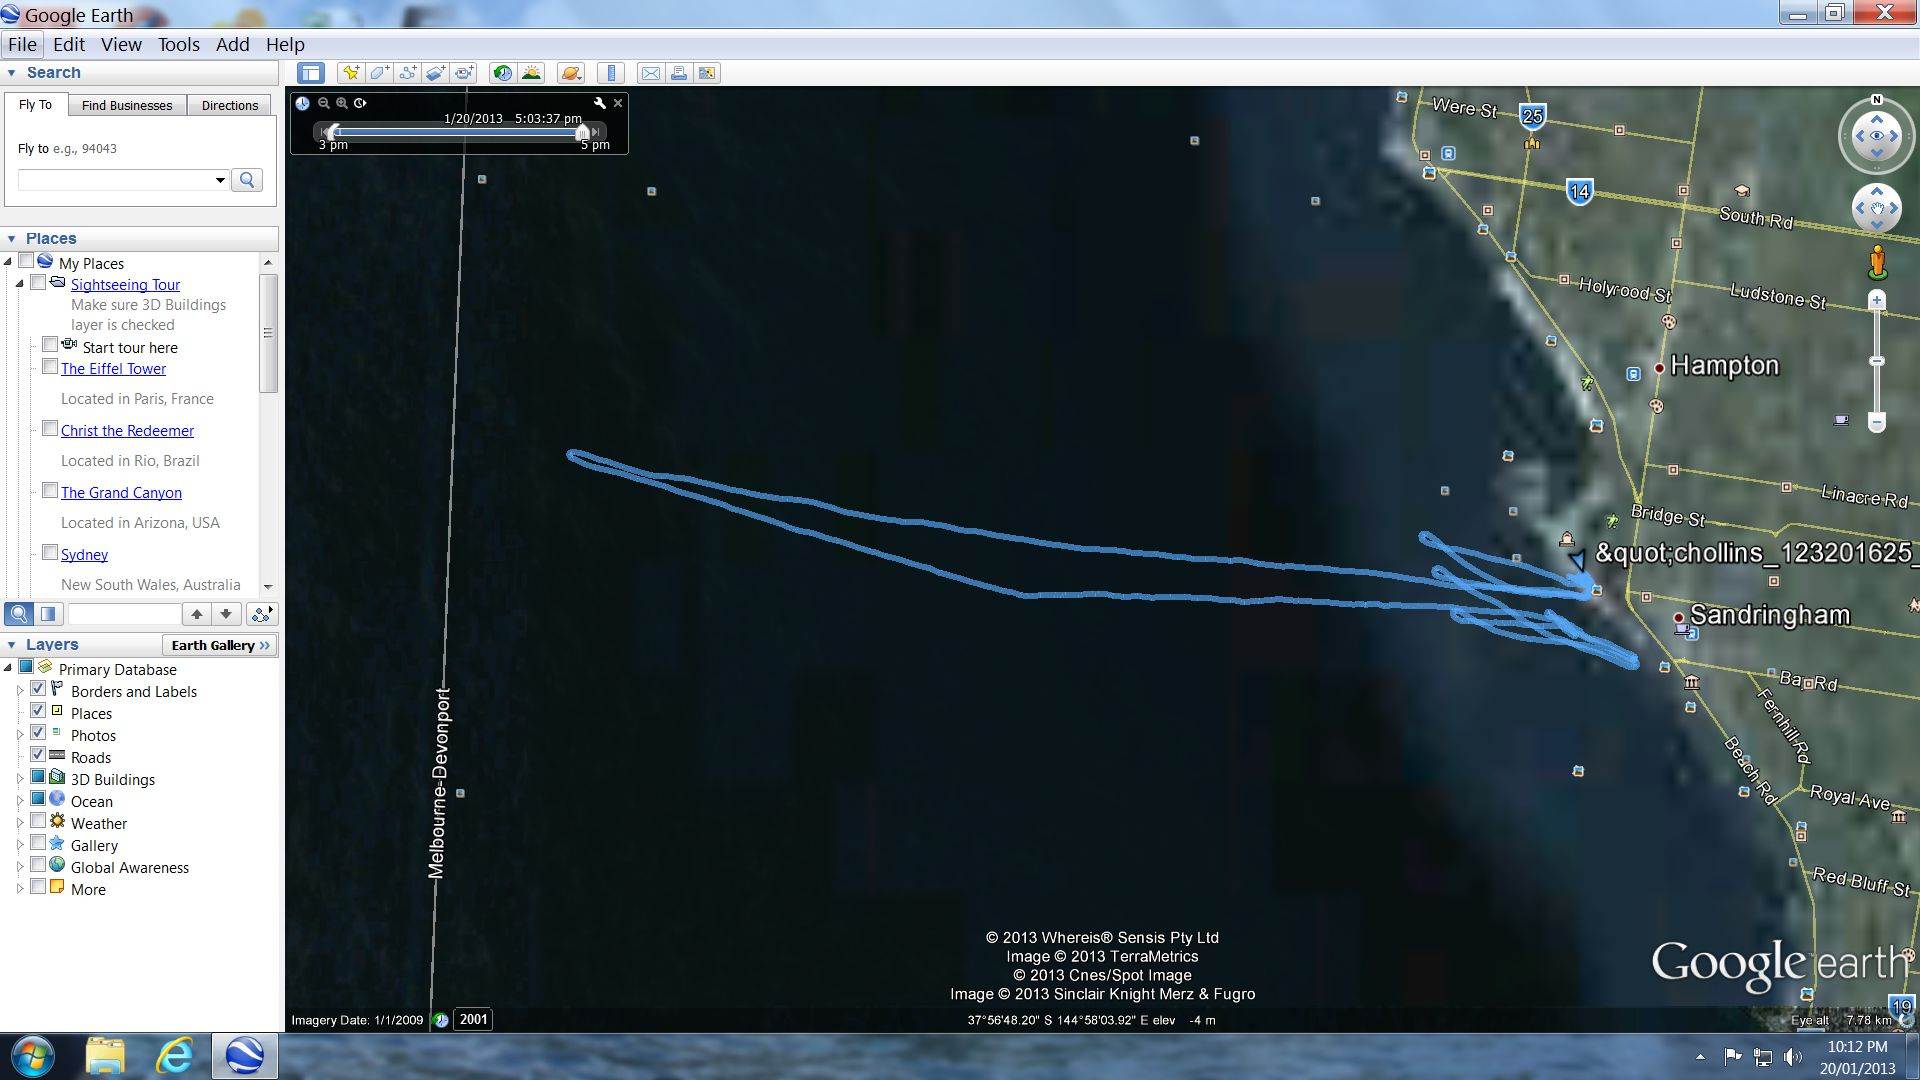Click the time slider right end handle
This screenshot has width=1920, height=1080.
click(583, 132)
